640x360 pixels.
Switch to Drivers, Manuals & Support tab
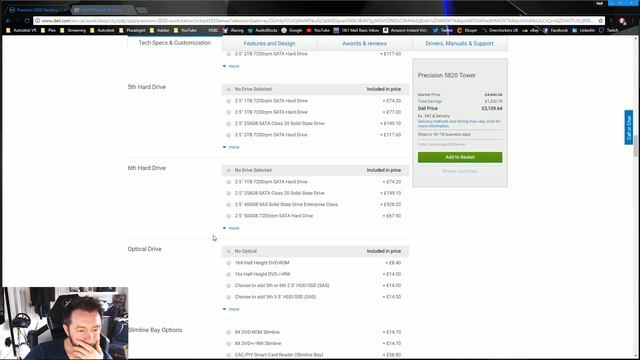460,43
